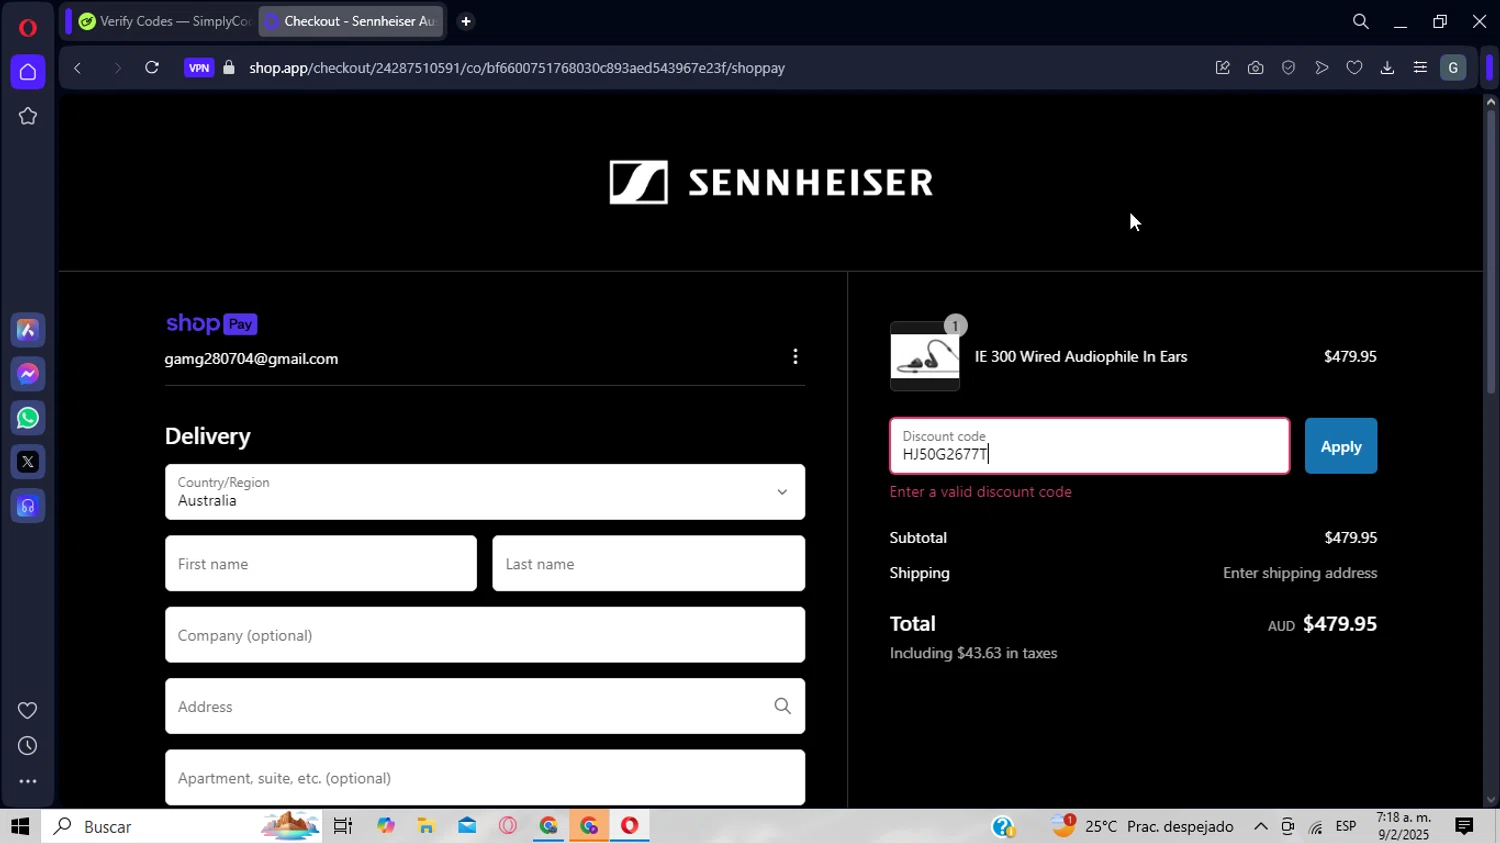
Task: Open Shop Pay account options three dots
Action: tap(795, 357)
